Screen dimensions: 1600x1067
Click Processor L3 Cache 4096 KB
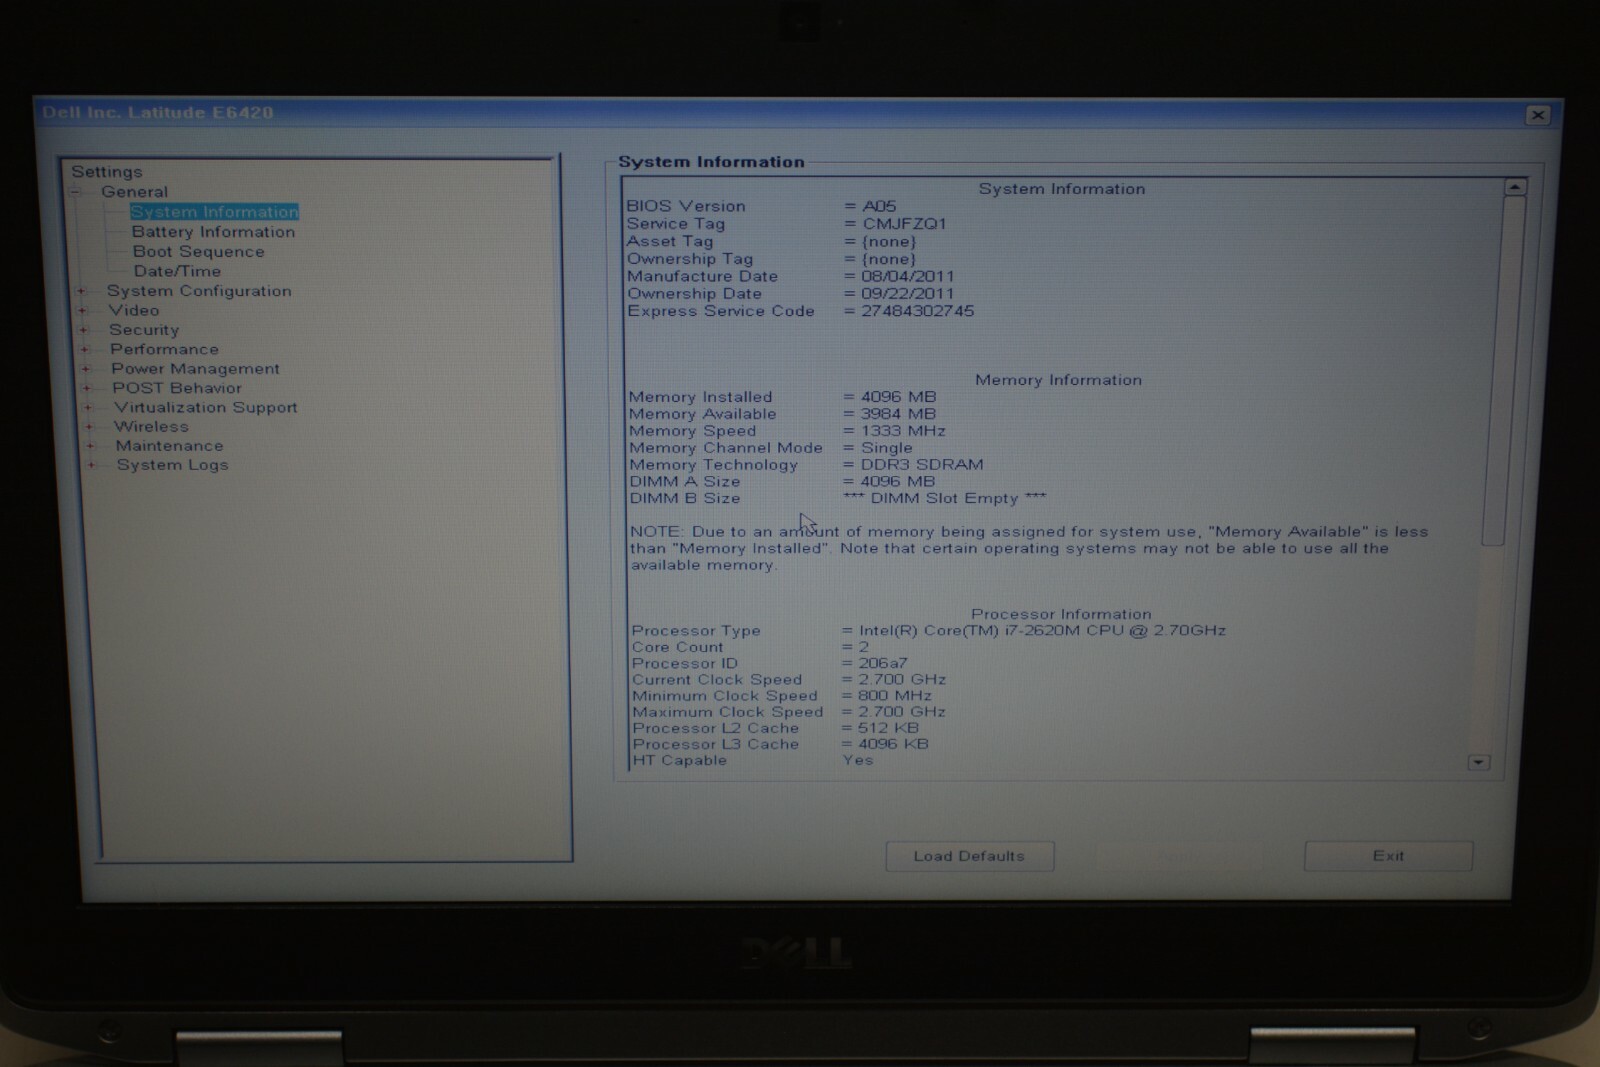pos(892,744)
